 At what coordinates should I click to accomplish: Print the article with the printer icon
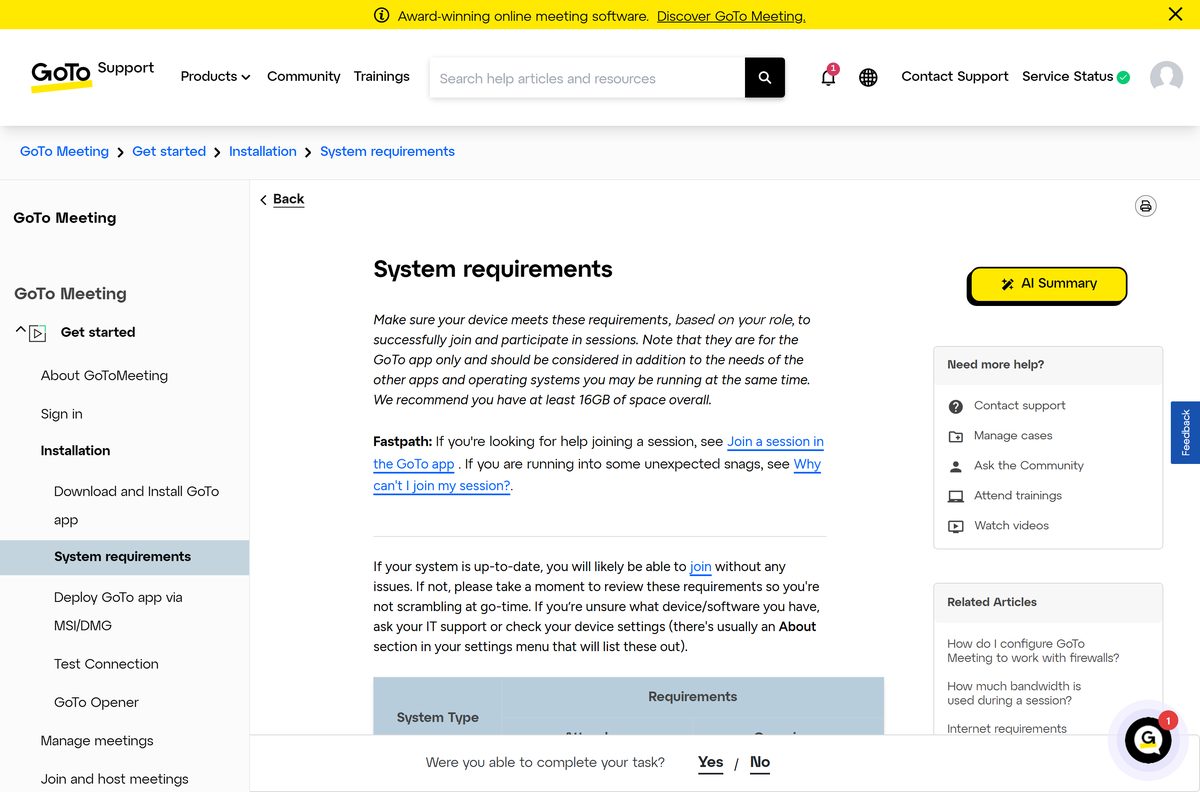[x=1145, y=206]
